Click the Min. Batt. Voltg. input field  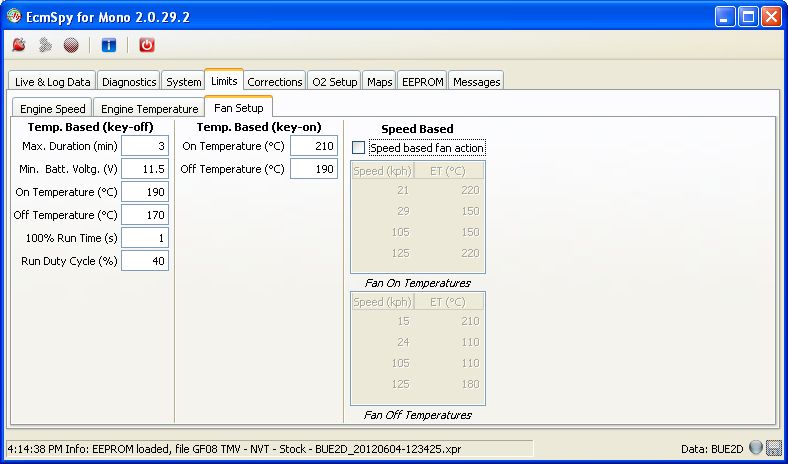coord(145,169)
